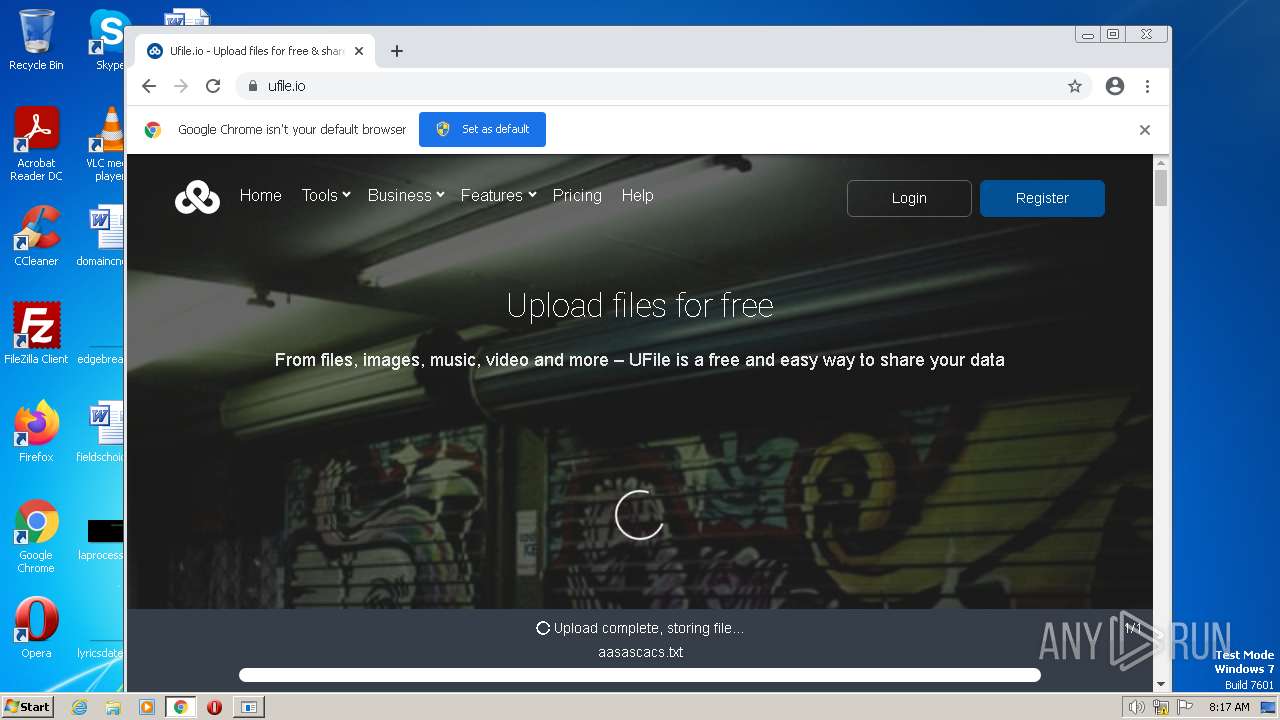
Task: Click the taskbar clock showing 8:17 AM
Action: 1229,707
